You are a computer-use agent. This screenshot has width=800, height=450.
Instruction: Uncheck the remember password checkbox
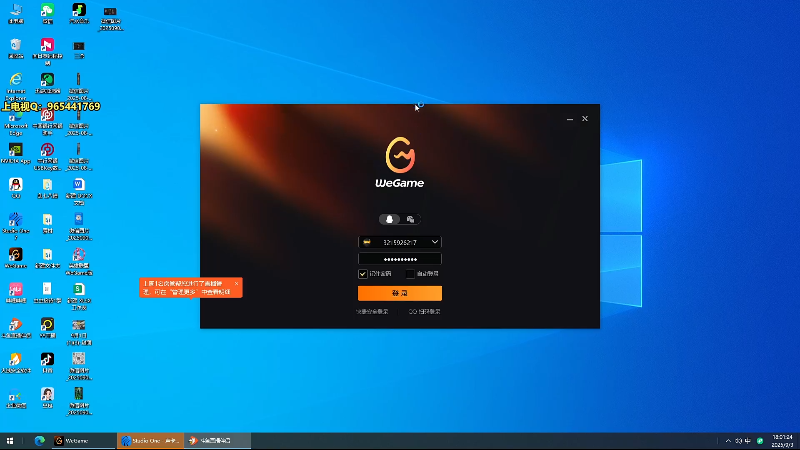point(363,274)
